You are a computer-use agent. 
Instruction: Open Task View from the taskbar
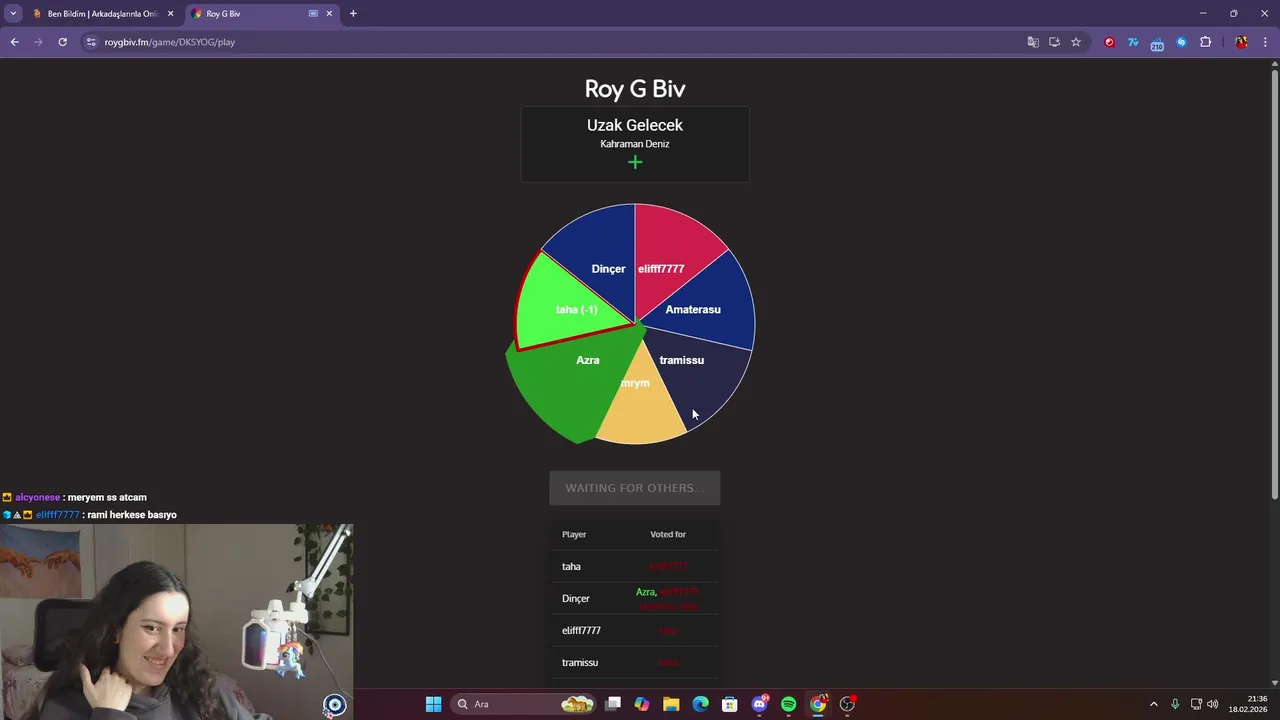pos(613,704)
